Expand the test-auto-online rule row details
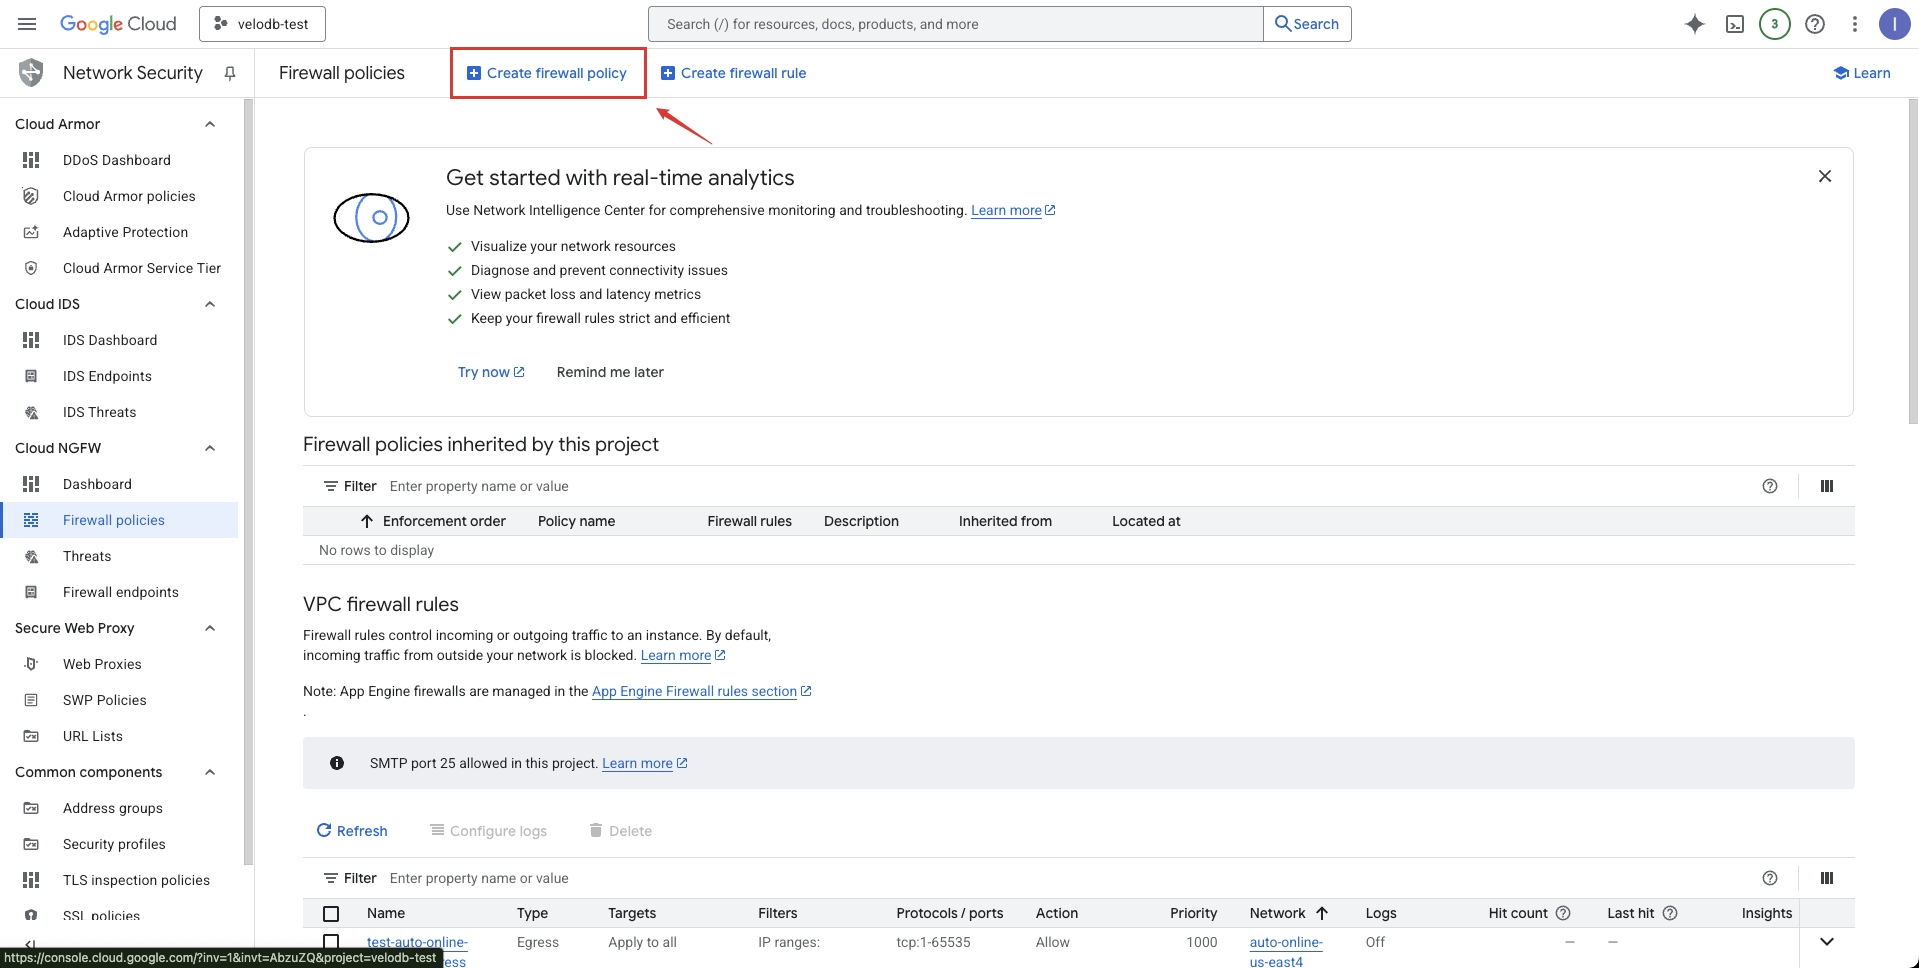The height and width of the screenshot is (968, 1919). pos(1826,942)
